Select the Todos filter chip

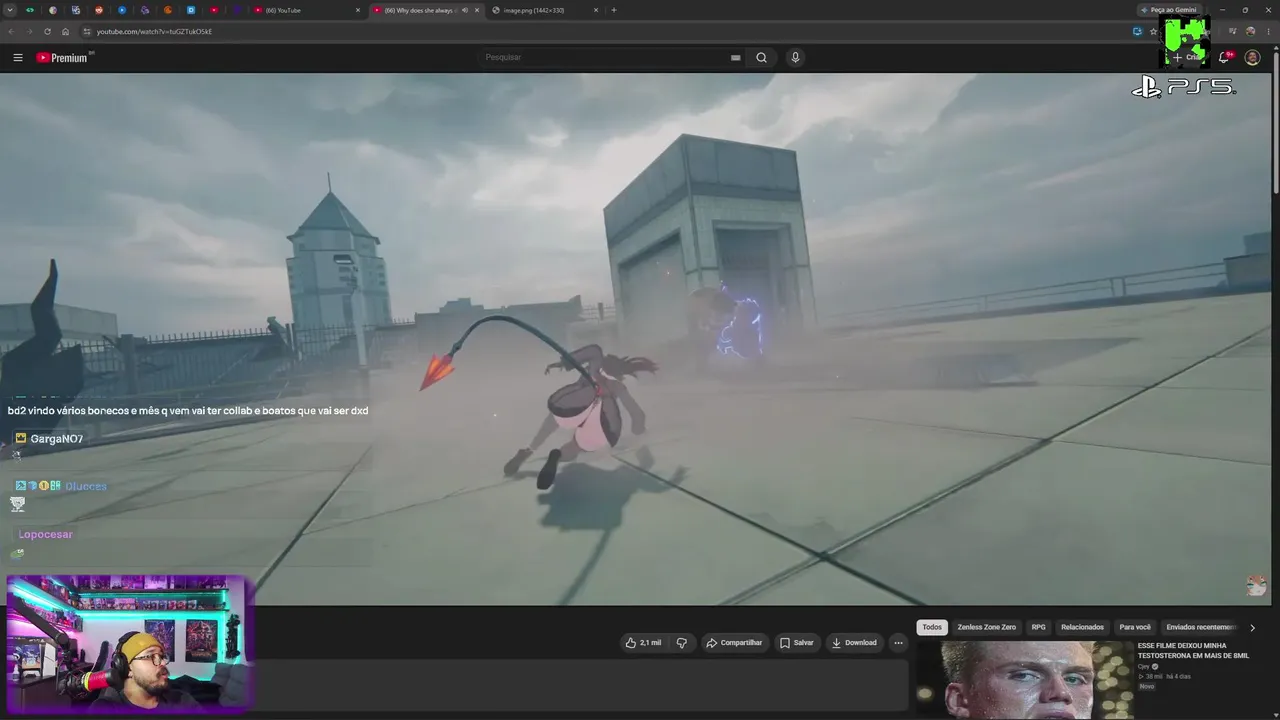tap(932, 627)
